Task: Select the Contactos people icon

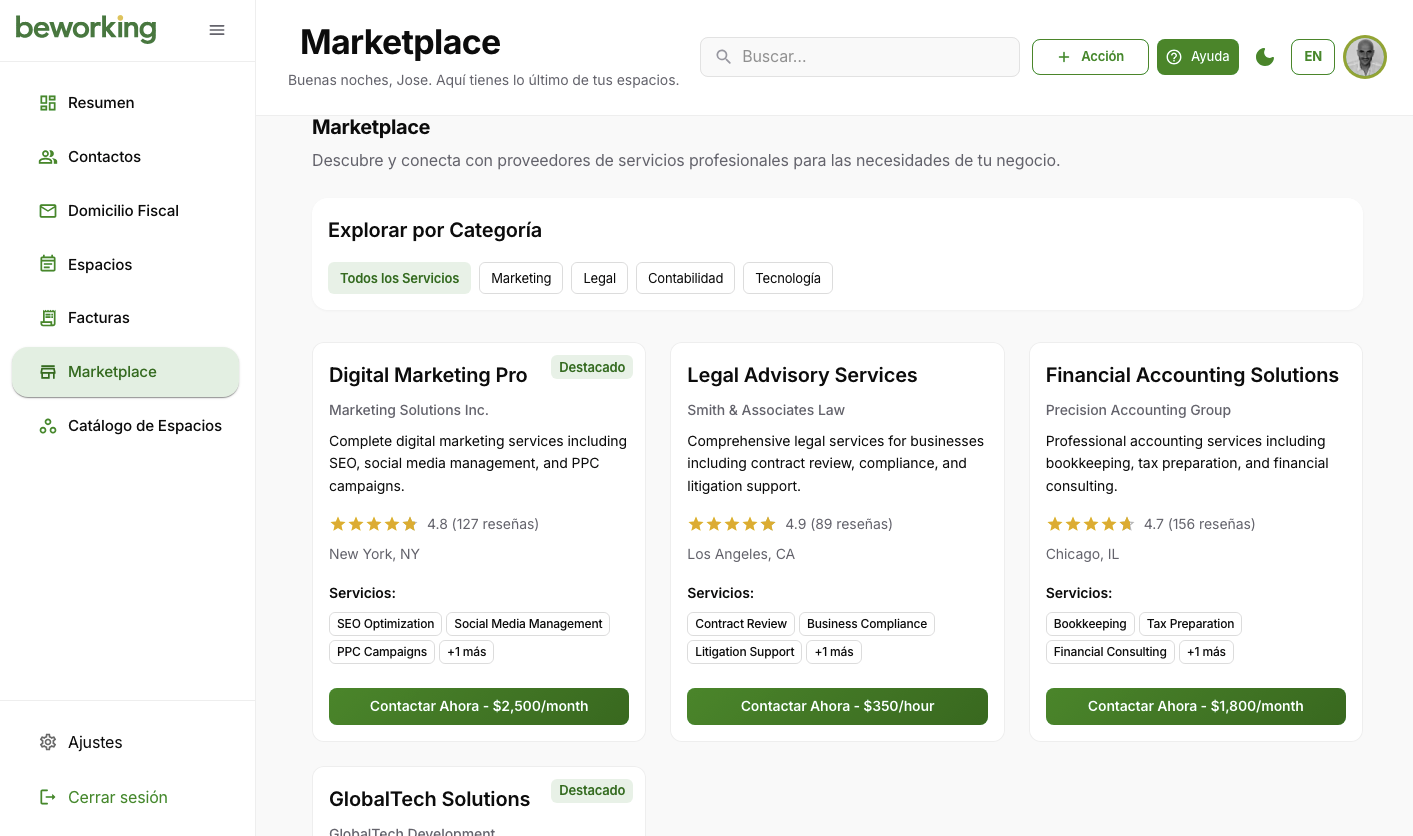Action: coord(47,156)
